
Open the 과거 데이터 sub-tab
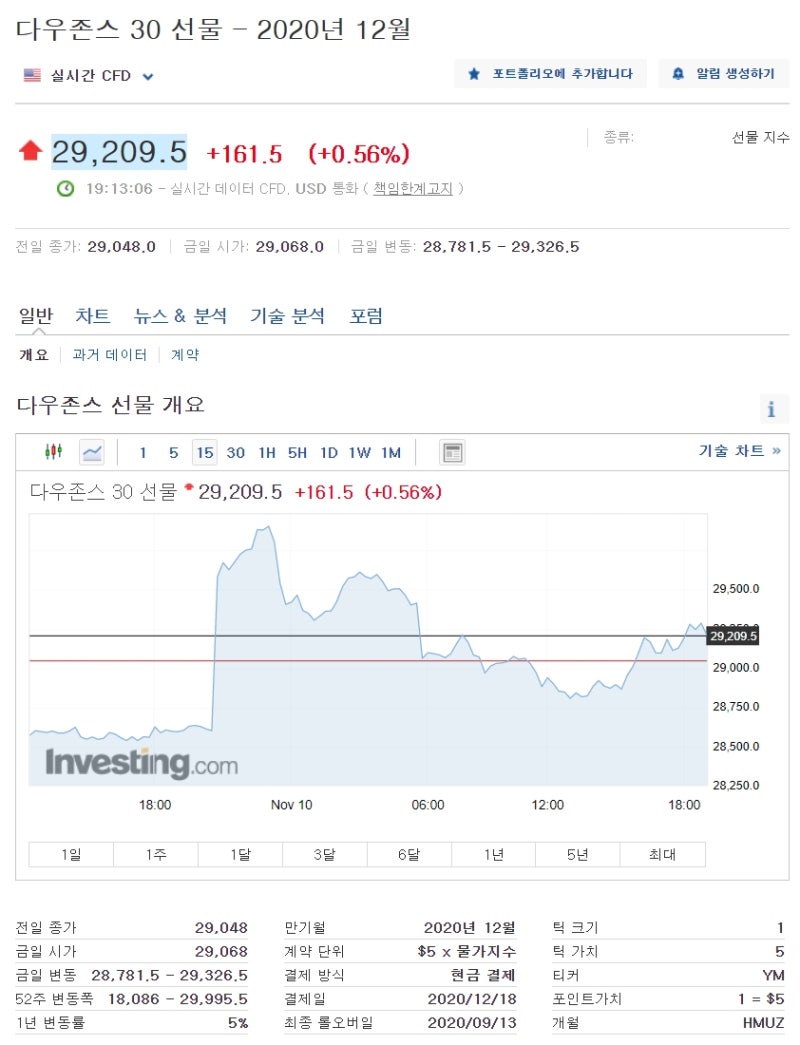click(109, 355)
